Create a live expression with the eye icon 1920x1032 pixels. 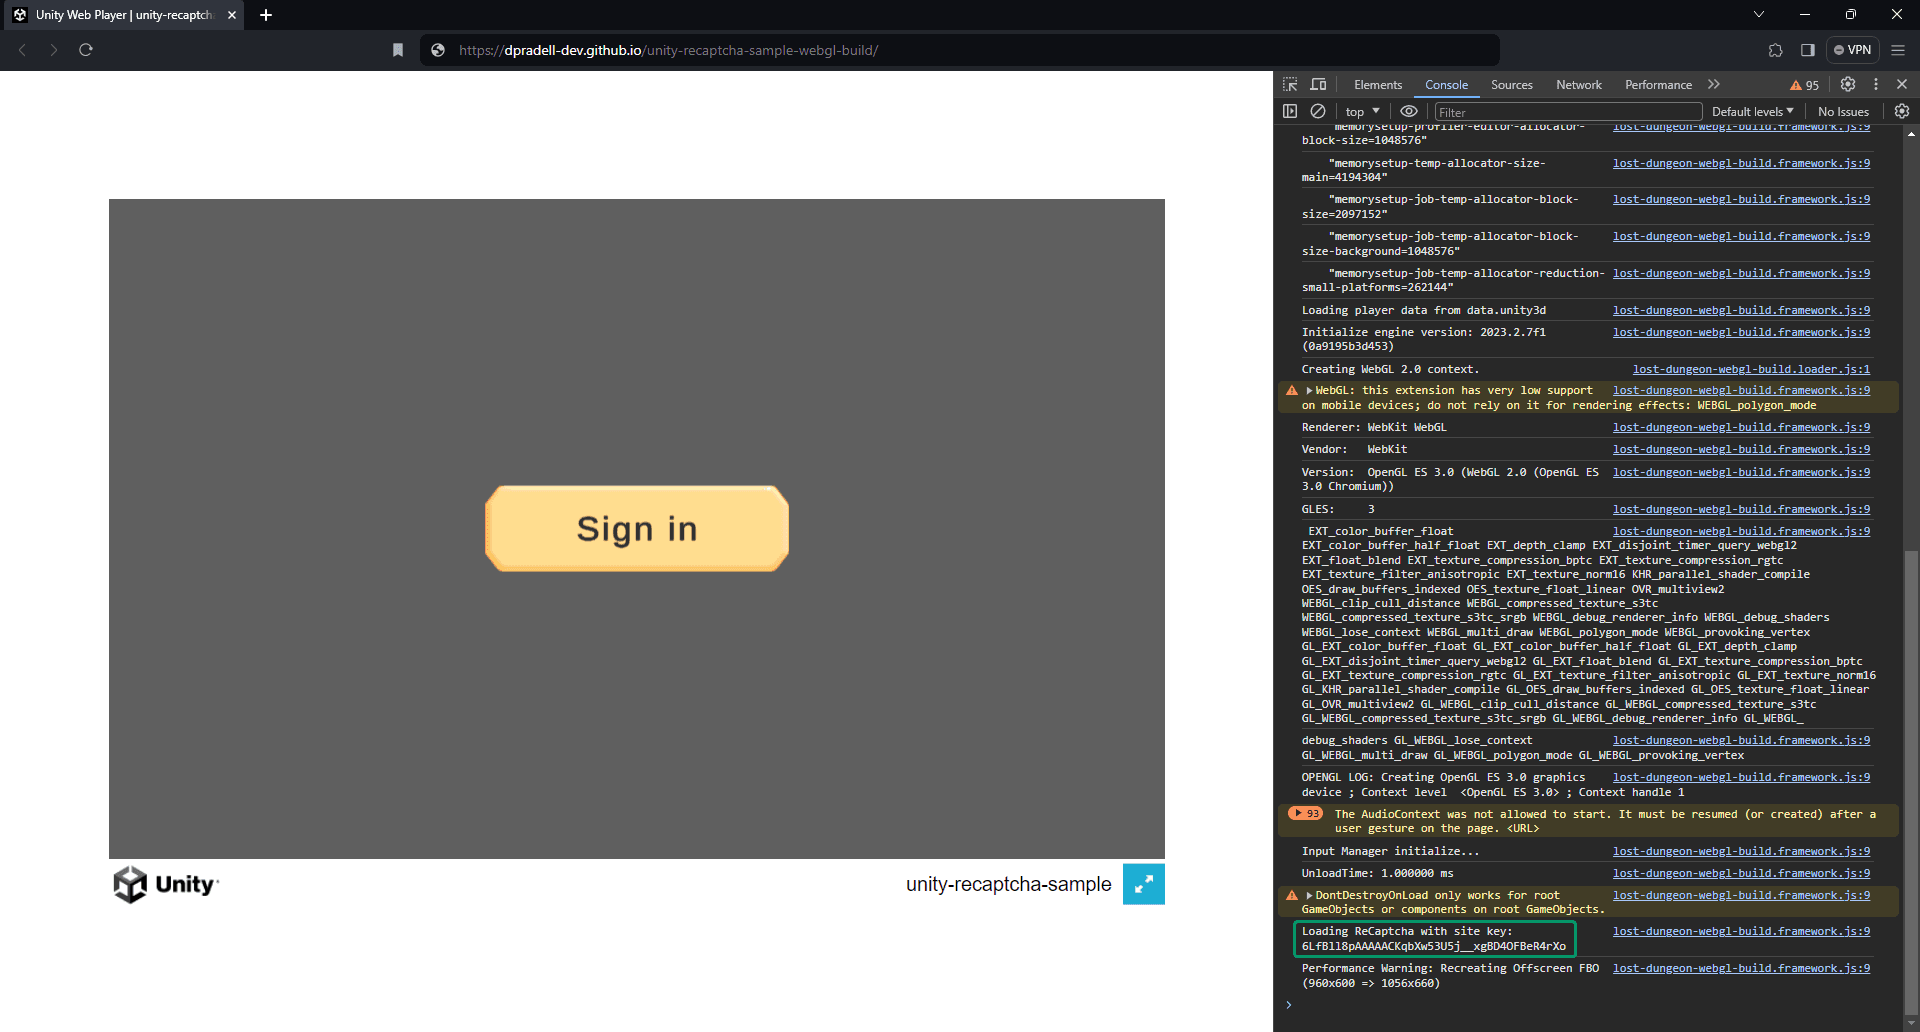1409,111
